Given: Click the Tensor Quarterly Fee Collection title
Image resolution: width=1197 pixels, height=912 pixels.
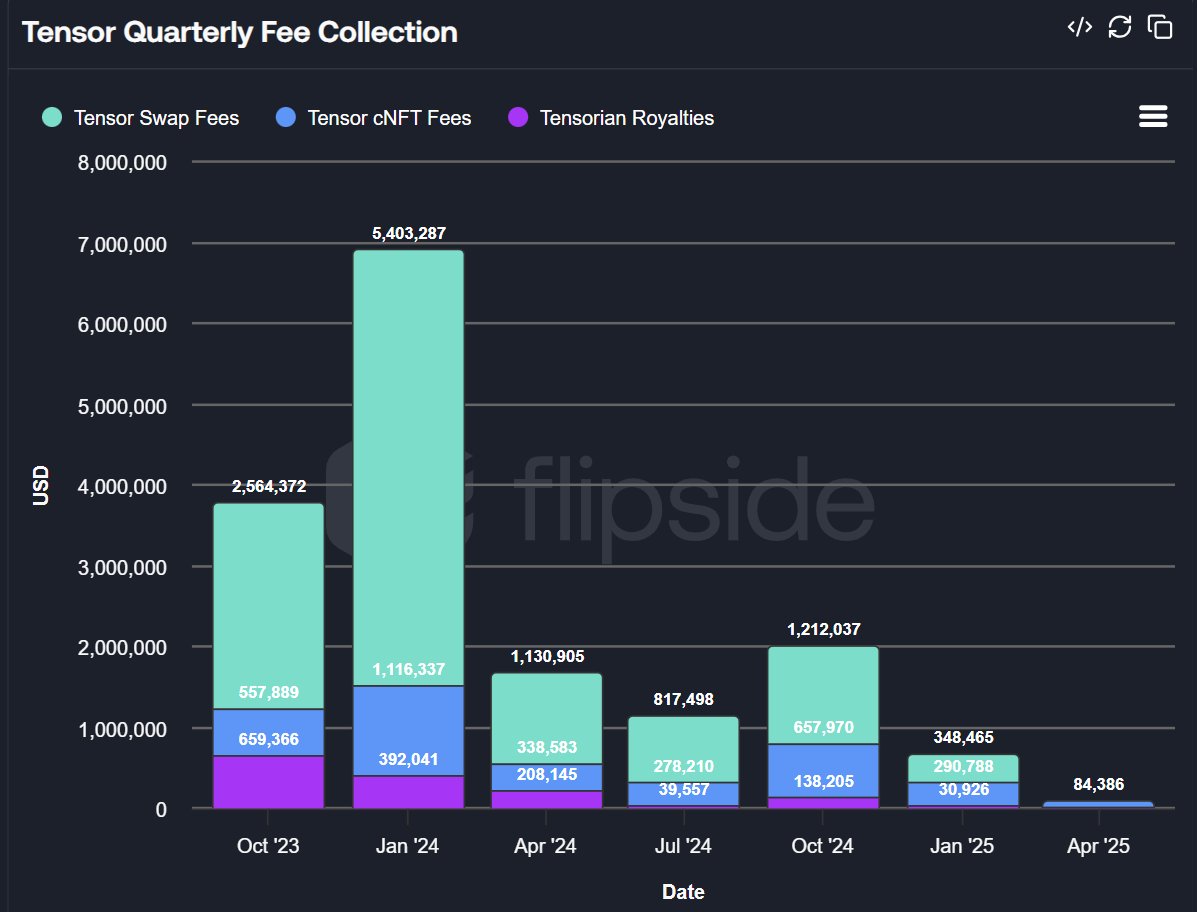Looking at the screenshot, I should pyautogui.click(x=240, y=32).
